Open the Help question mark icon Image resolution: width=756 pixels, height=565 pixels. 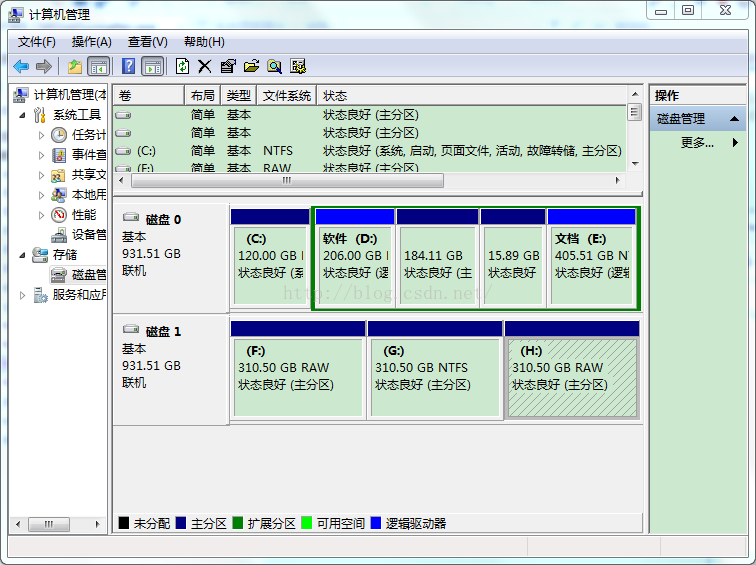pos(128,66)
